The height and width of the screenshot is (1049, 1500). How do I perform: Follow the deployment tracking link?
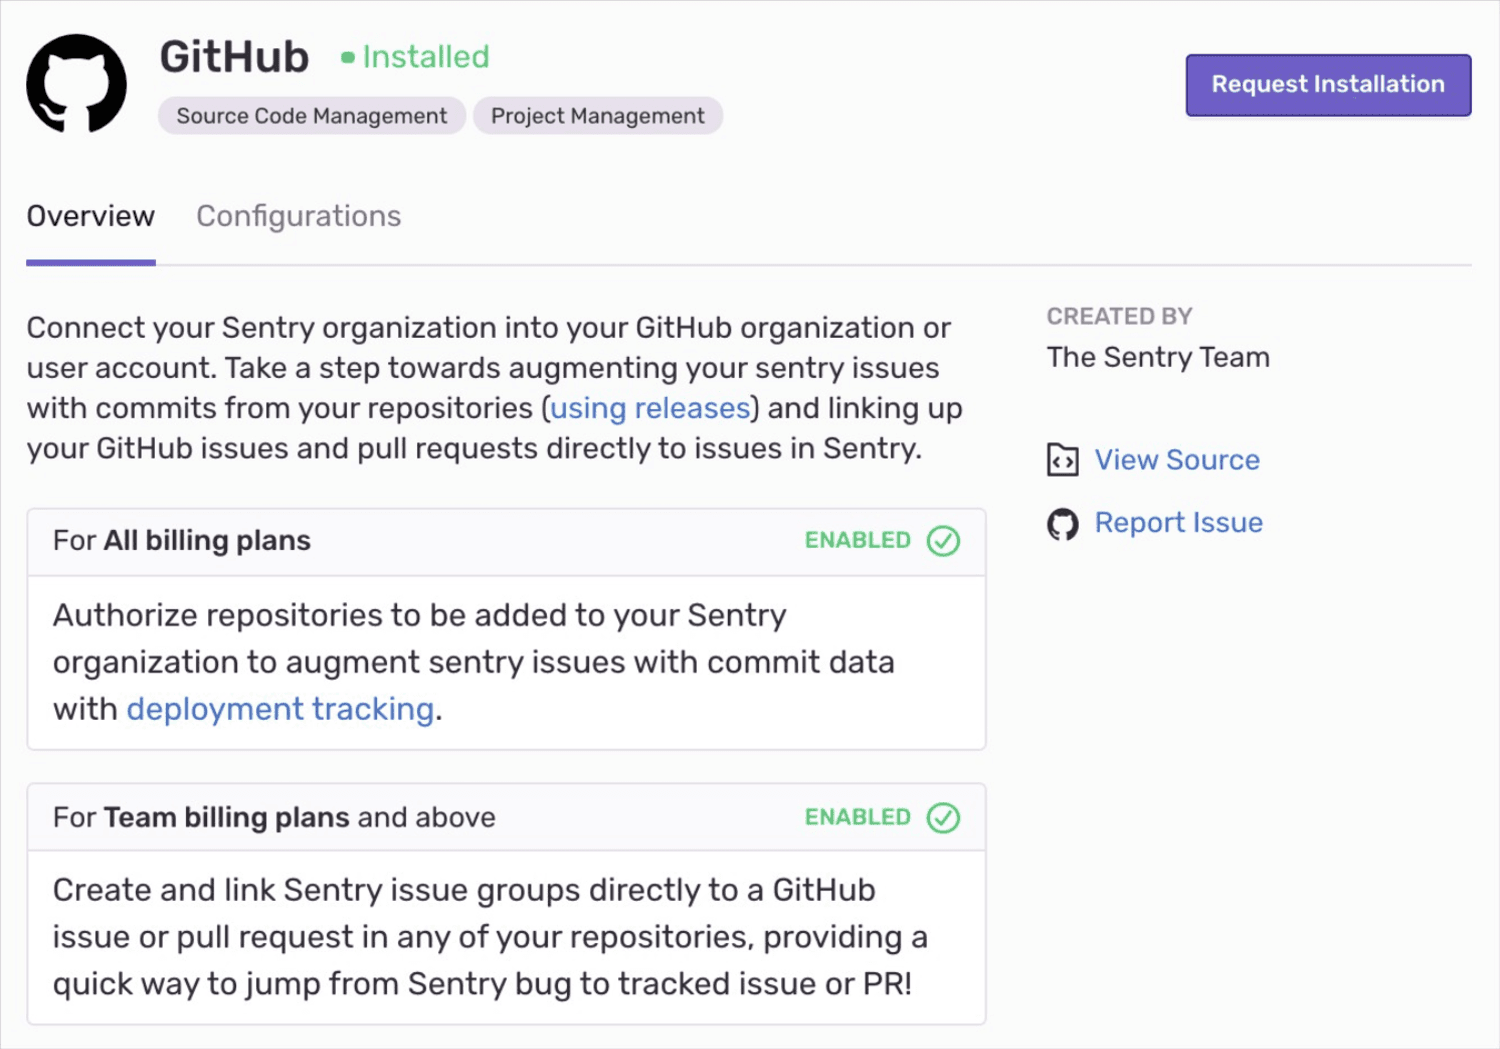pos(279,709)
